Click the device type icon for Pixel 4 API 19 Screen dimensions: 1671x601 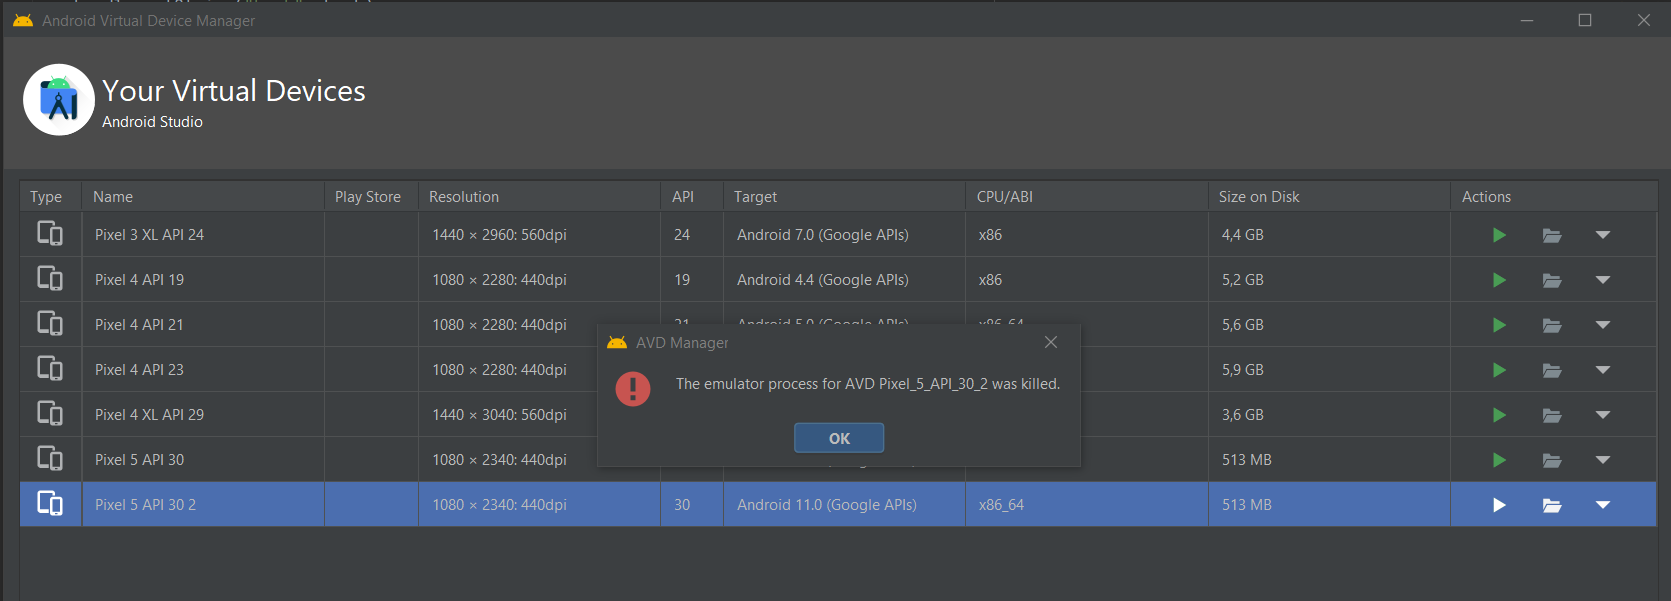[50, 279]
